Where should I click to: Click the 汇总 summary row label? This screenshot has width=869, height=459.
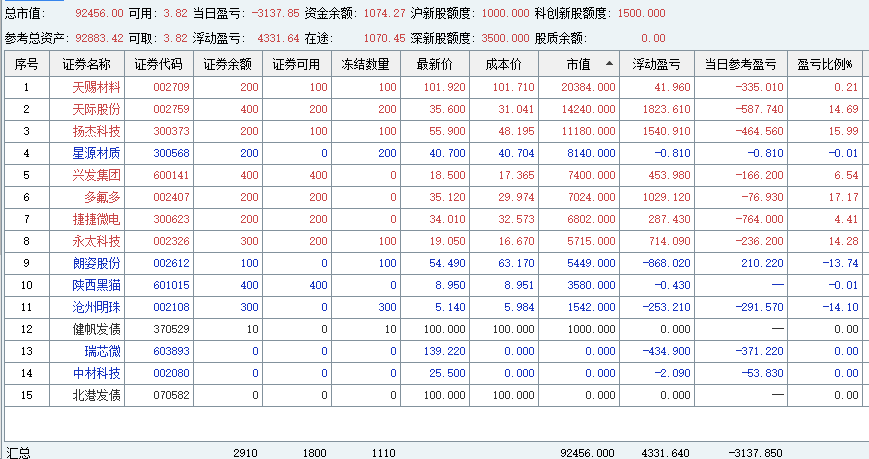tap(18, 453)
